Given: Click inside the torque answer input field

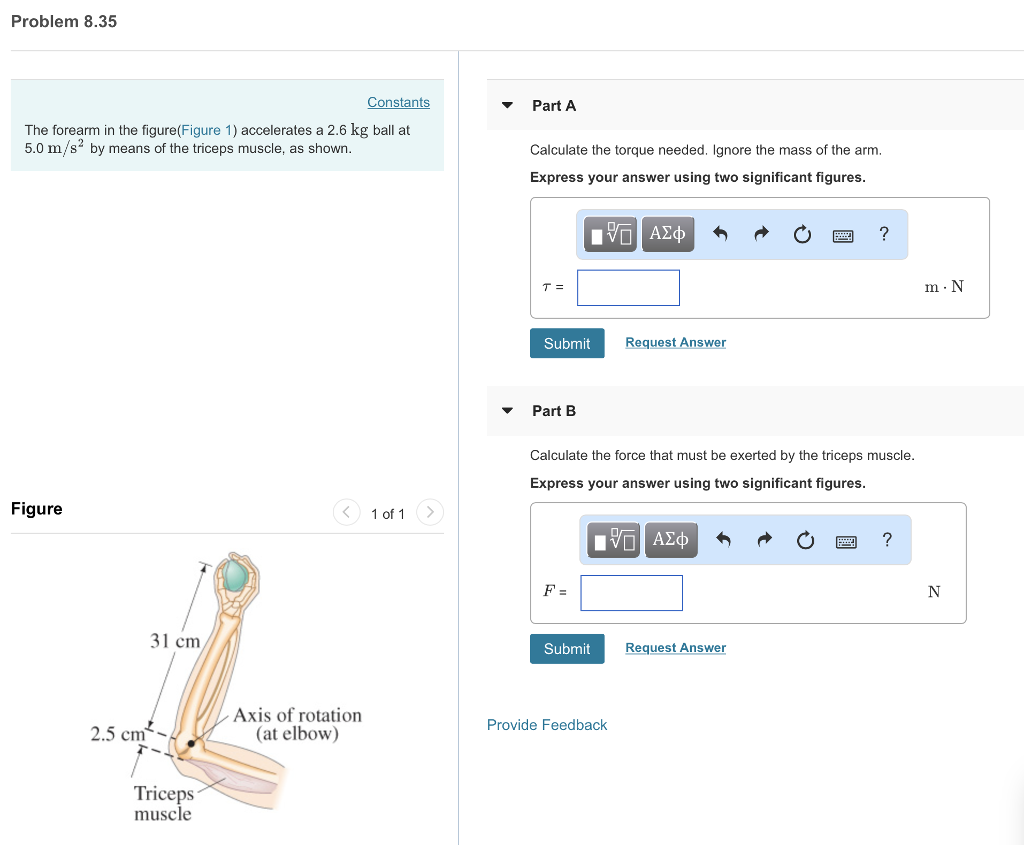Looking at the screenshot, I should coord(628,287).
